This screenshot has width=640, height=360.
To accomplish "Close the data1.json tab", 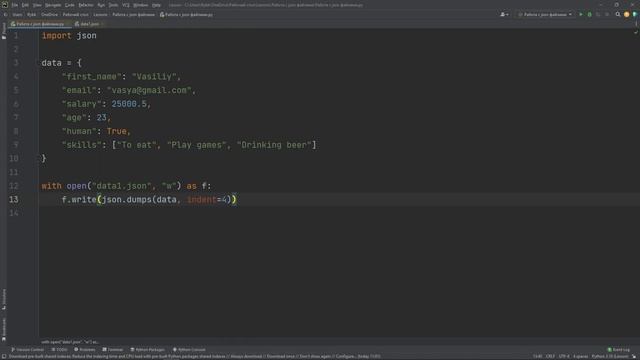I will [x=102, y=24].
